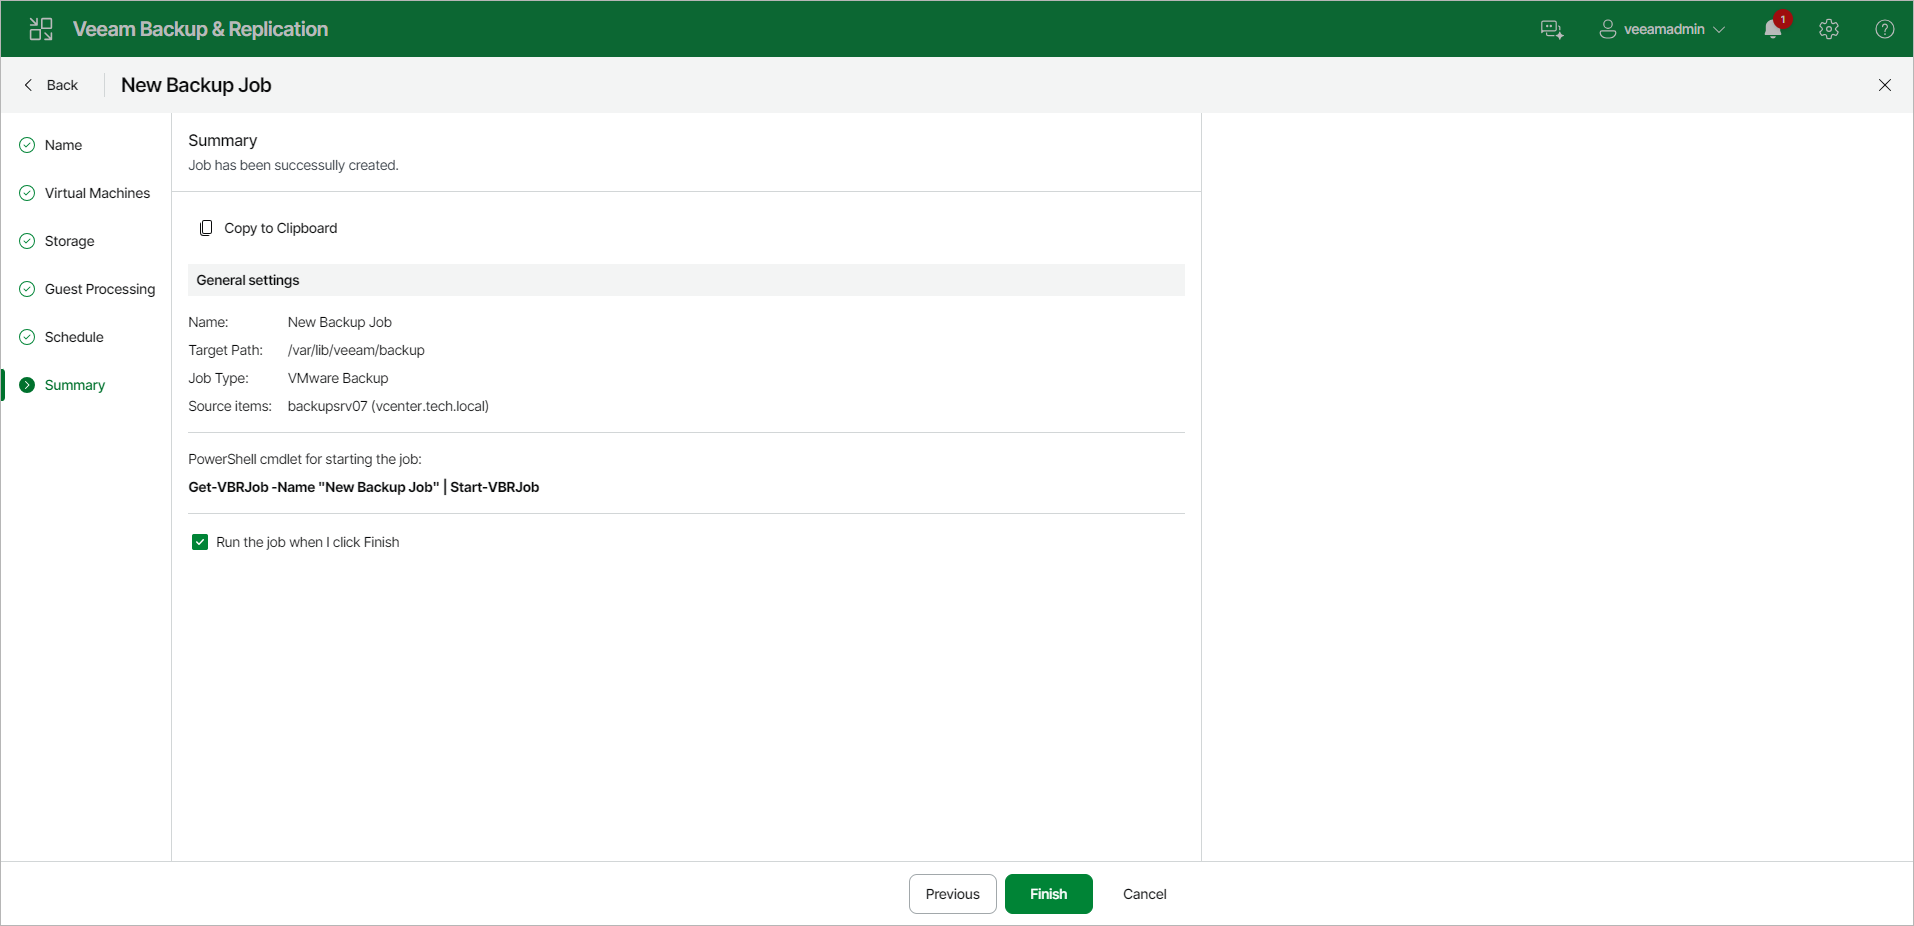Go to the Schedule step
The height and width of the screenshot is (926, 1914).
click(x=74, y=337)
